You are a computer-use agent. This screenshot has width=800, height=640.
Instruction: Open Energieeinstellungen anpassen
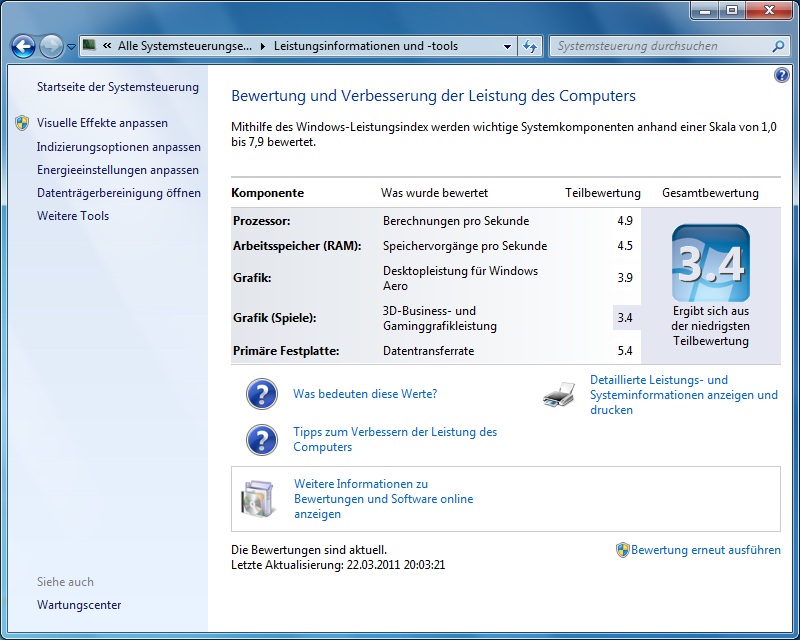tap(118, 170)
